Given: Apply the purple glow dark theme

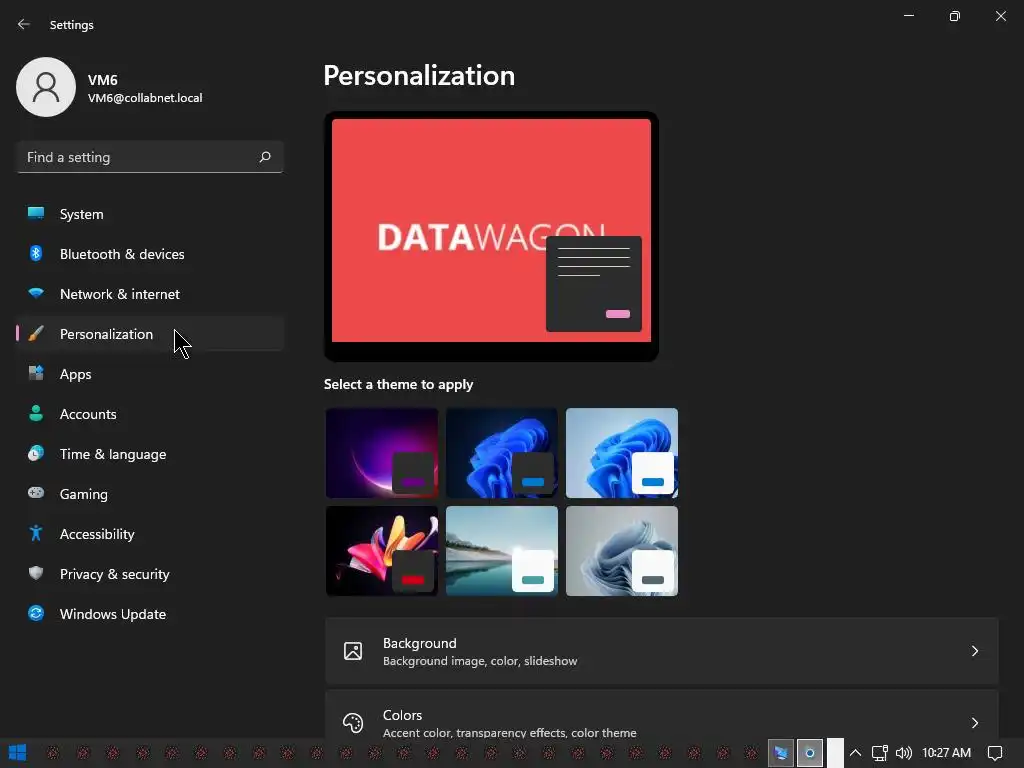Looking at the screenshot, I should [382, 453].
